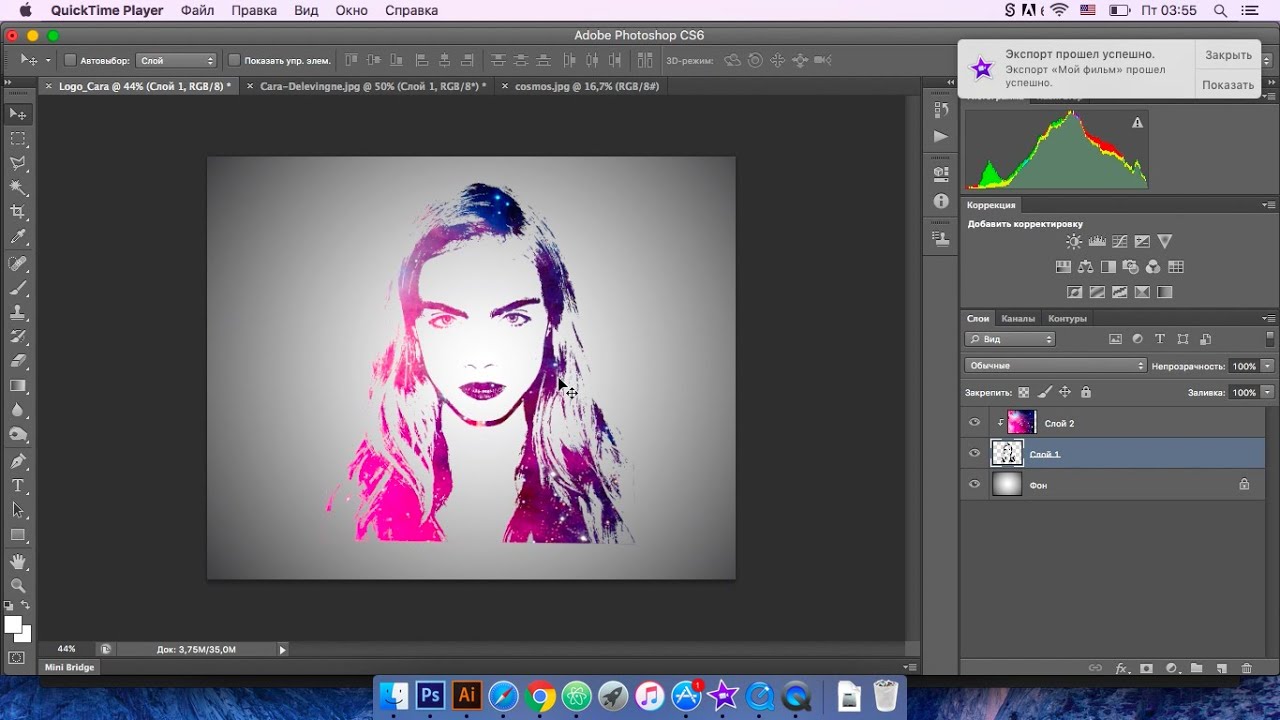Open the Коррекция panel options menu

click(1268, 205)
